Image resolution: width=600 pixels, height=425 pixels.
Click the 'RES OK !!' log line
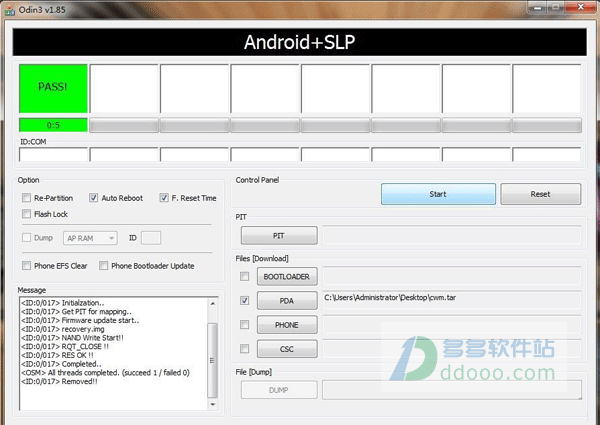[57, 355]
